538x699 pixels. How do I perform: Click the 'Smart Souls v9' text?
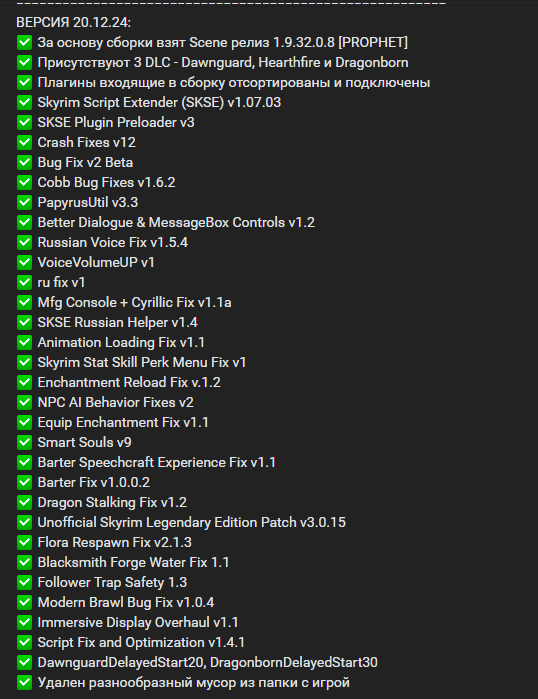[x=84, y=442]
